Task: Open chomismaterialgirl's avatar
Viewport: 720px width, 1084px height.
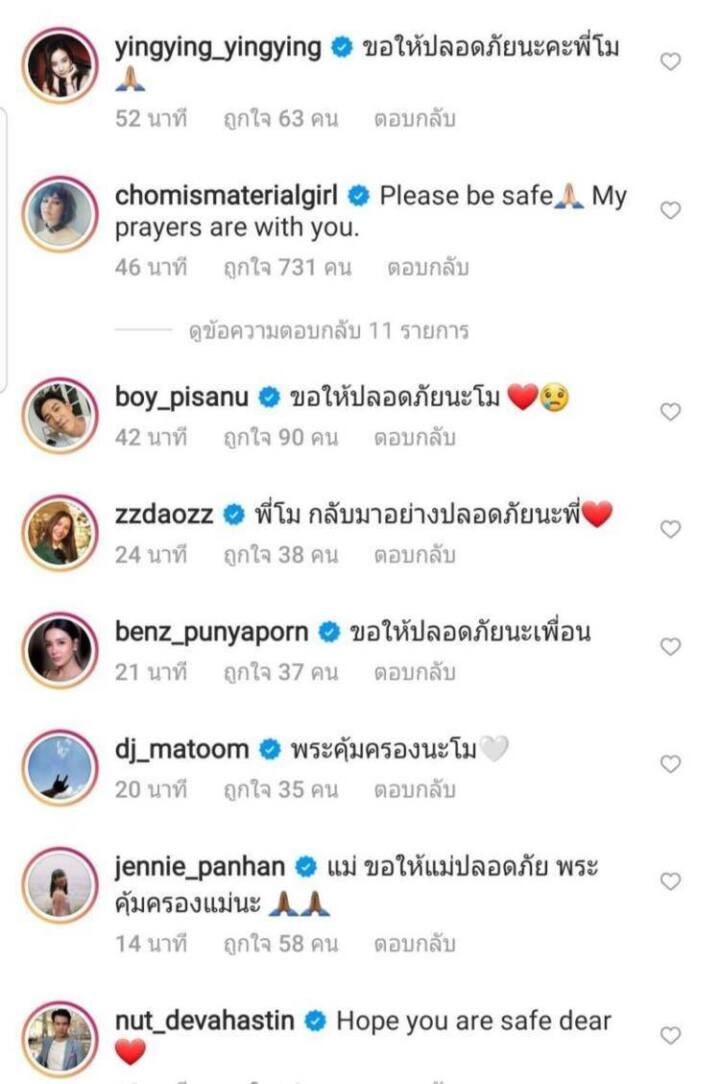Action: (x=60, y=215)
